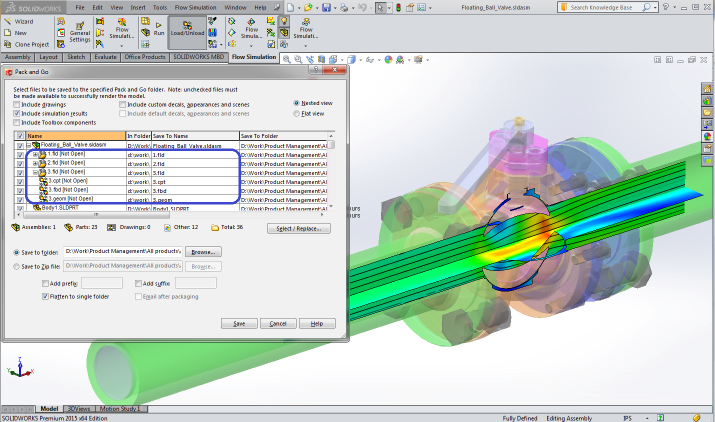The image size is (715, 422).
Task: Enable Add suffix checkbox
Action: pos(138,283)
